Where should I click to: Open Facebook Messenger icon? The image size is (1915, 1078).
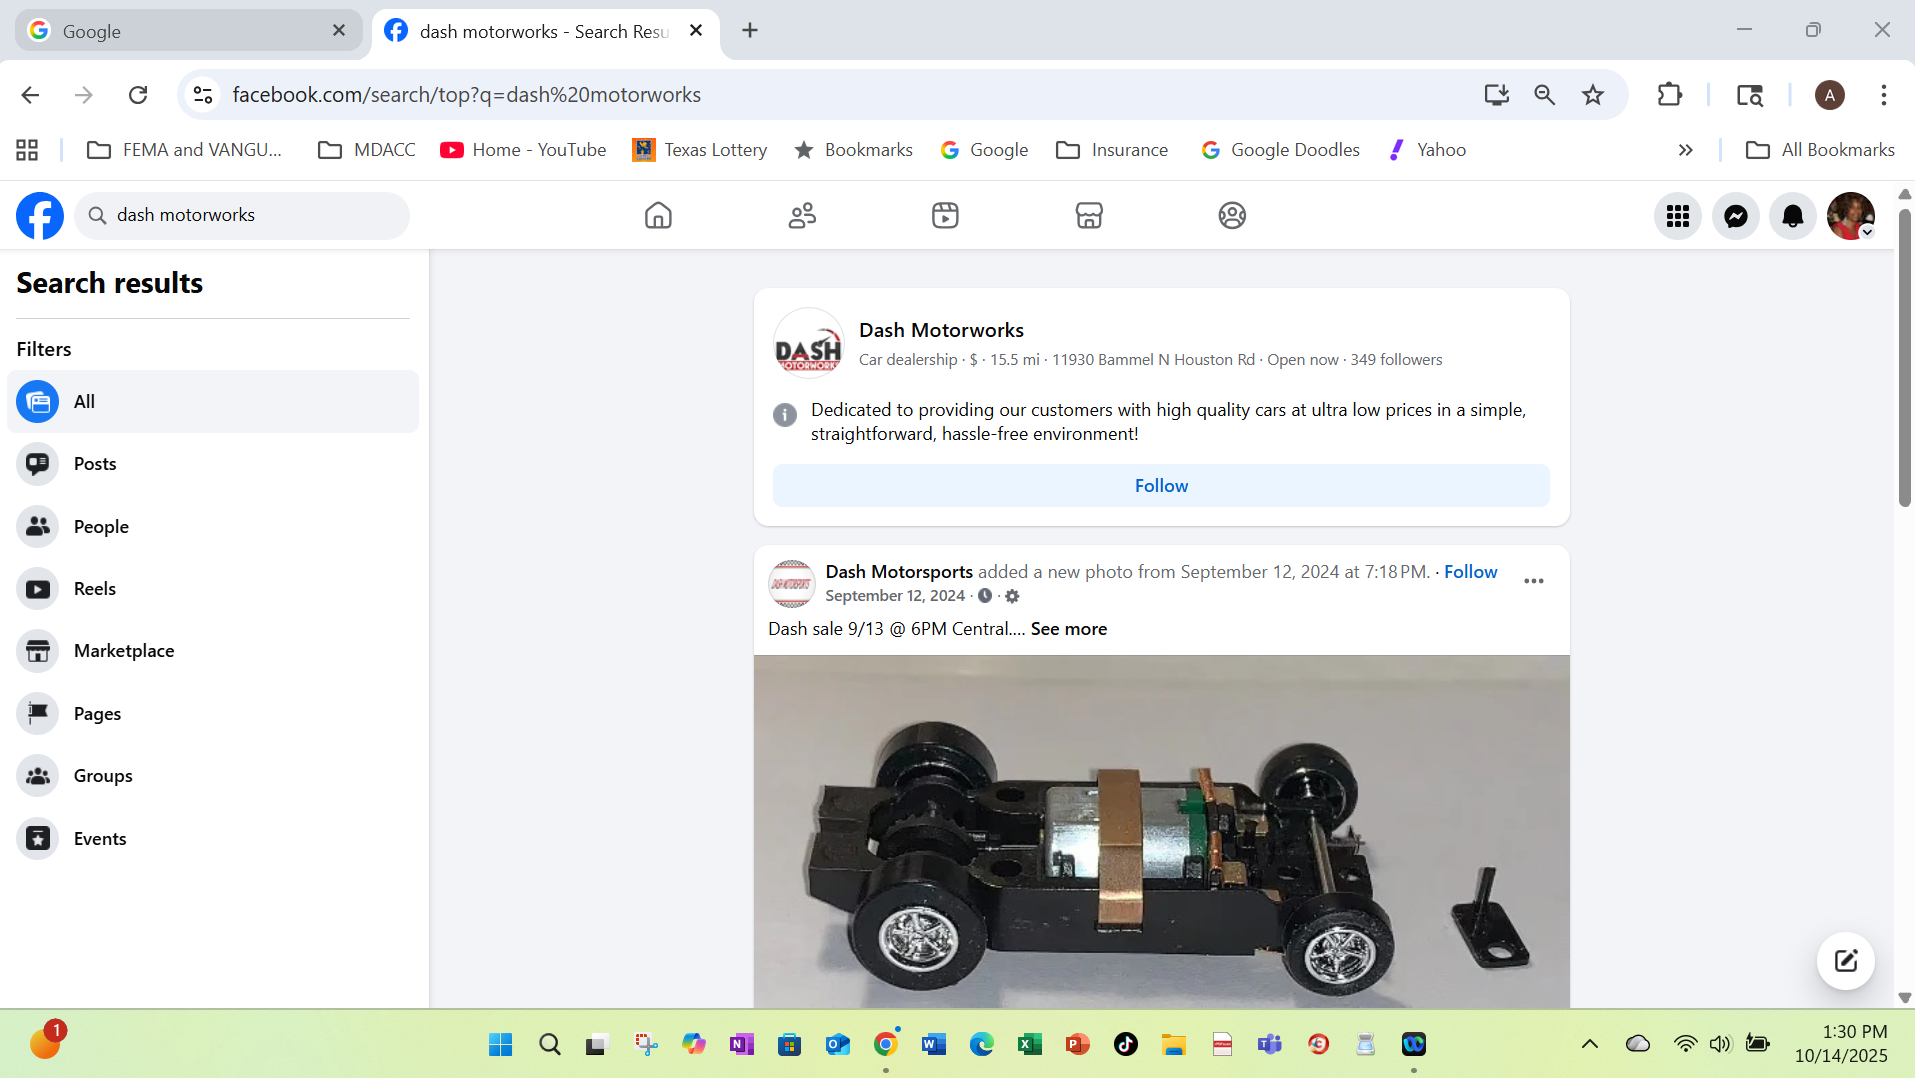[1735, 216]
